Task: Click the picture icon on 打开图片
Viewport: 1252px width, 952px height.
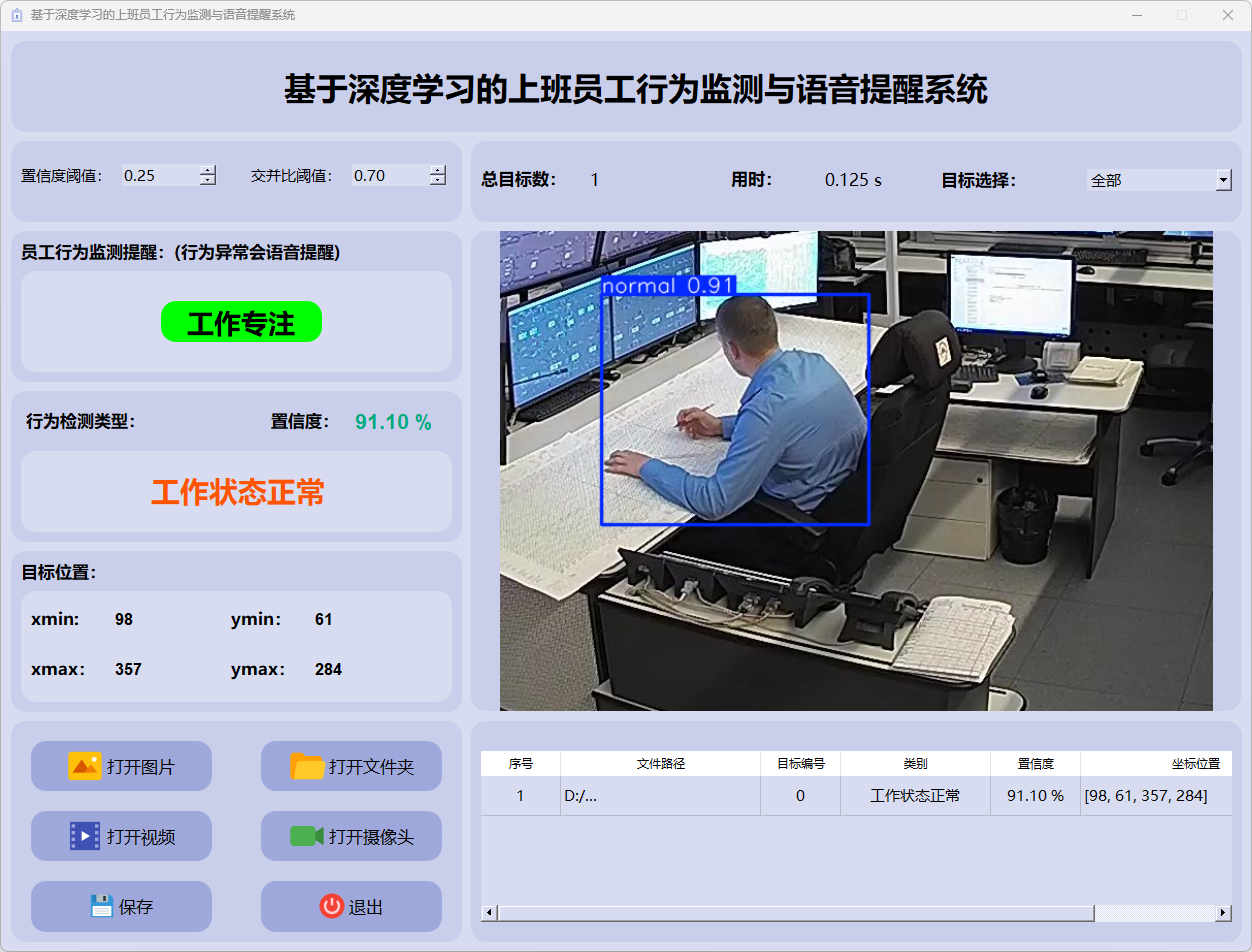Action: point(85,766)
